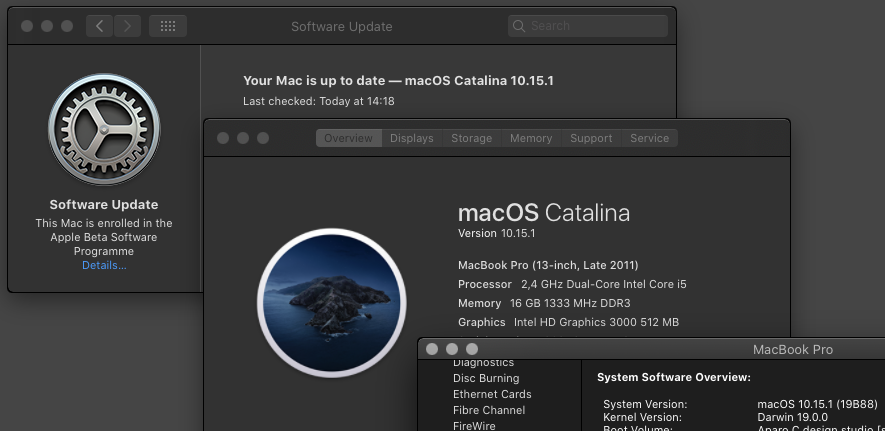This screenshot has height=431, width=885.
Task: Select Diagnostics in System Information sidebar
Action: point(484,363)
